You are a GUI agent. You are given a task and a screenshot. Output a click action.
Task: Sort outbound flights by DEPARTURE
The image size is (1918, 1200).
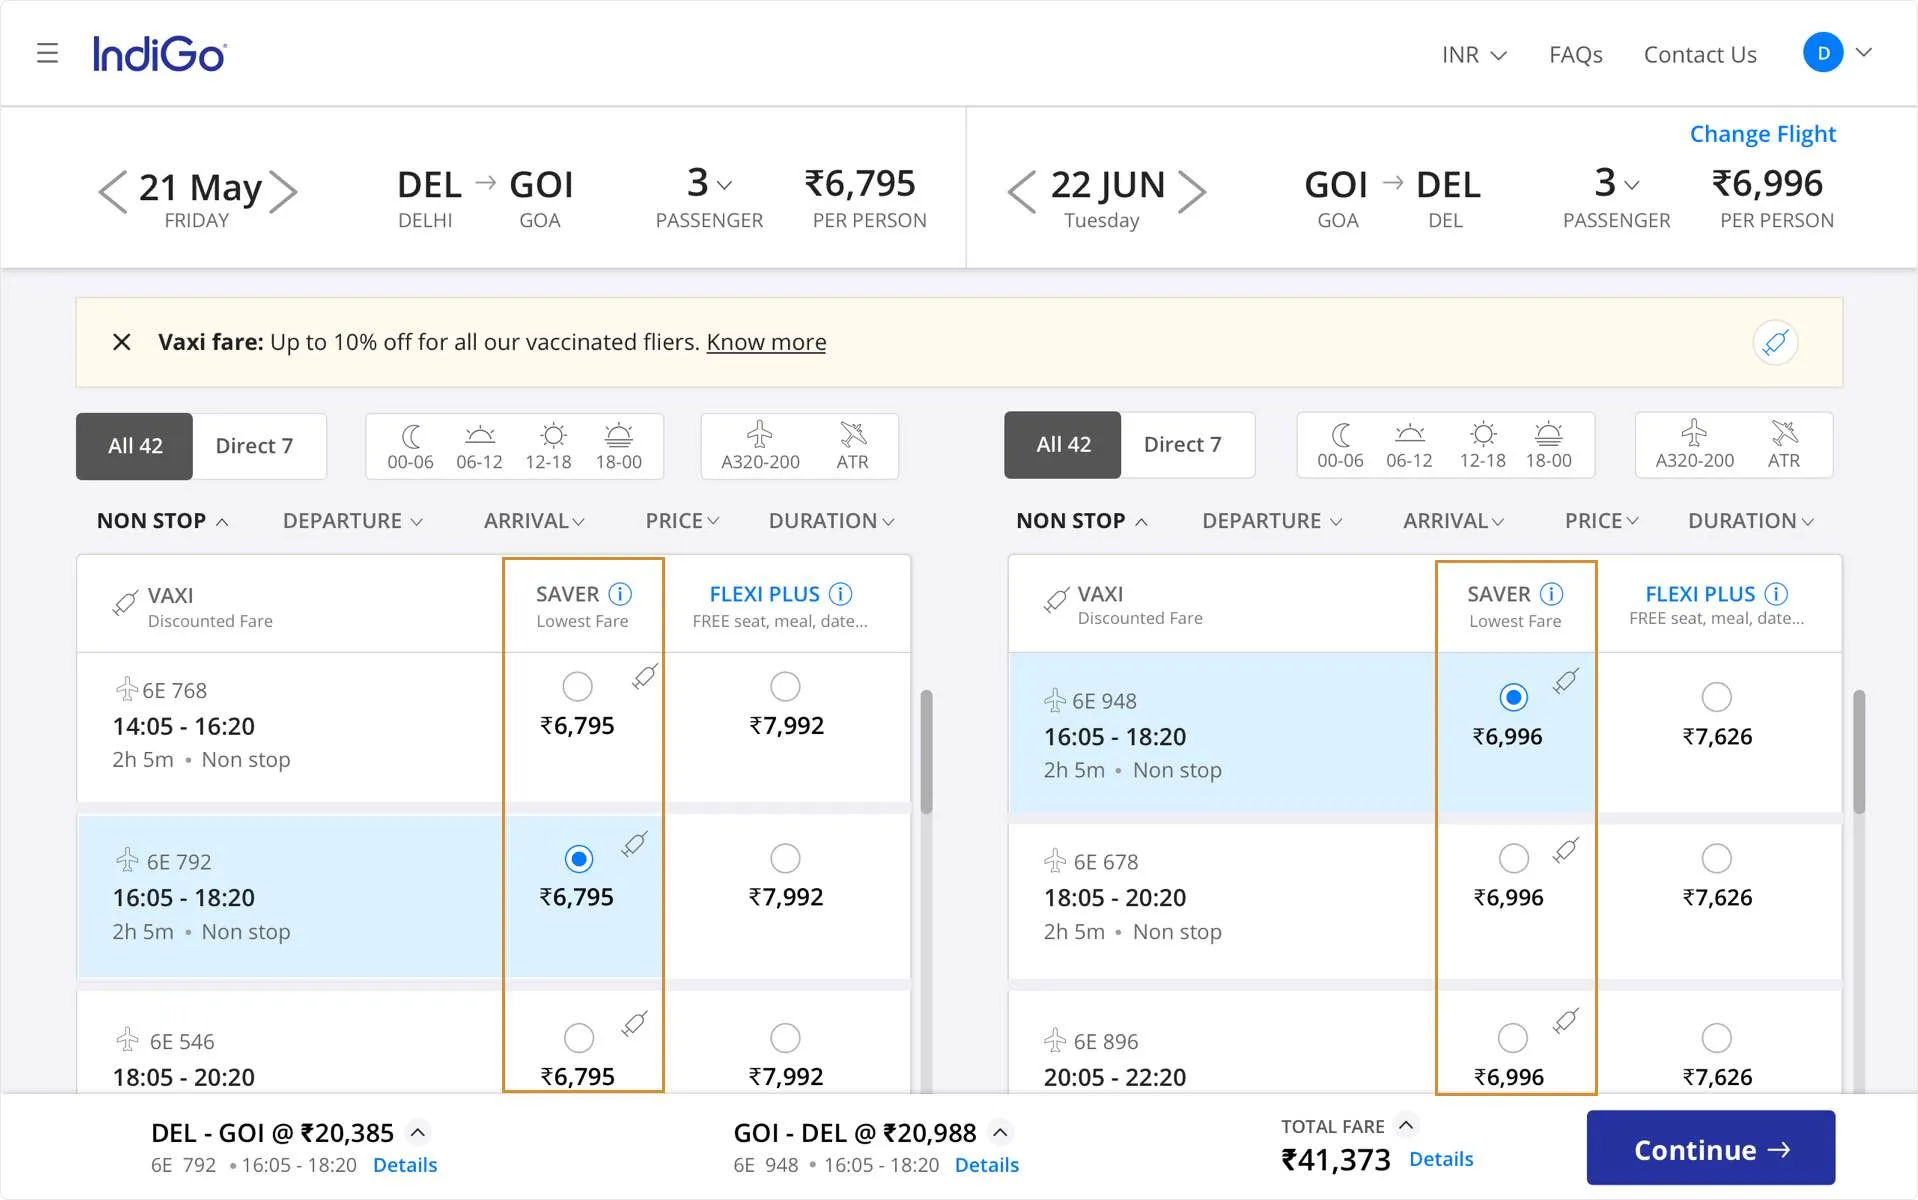click(x=352, y=521)
